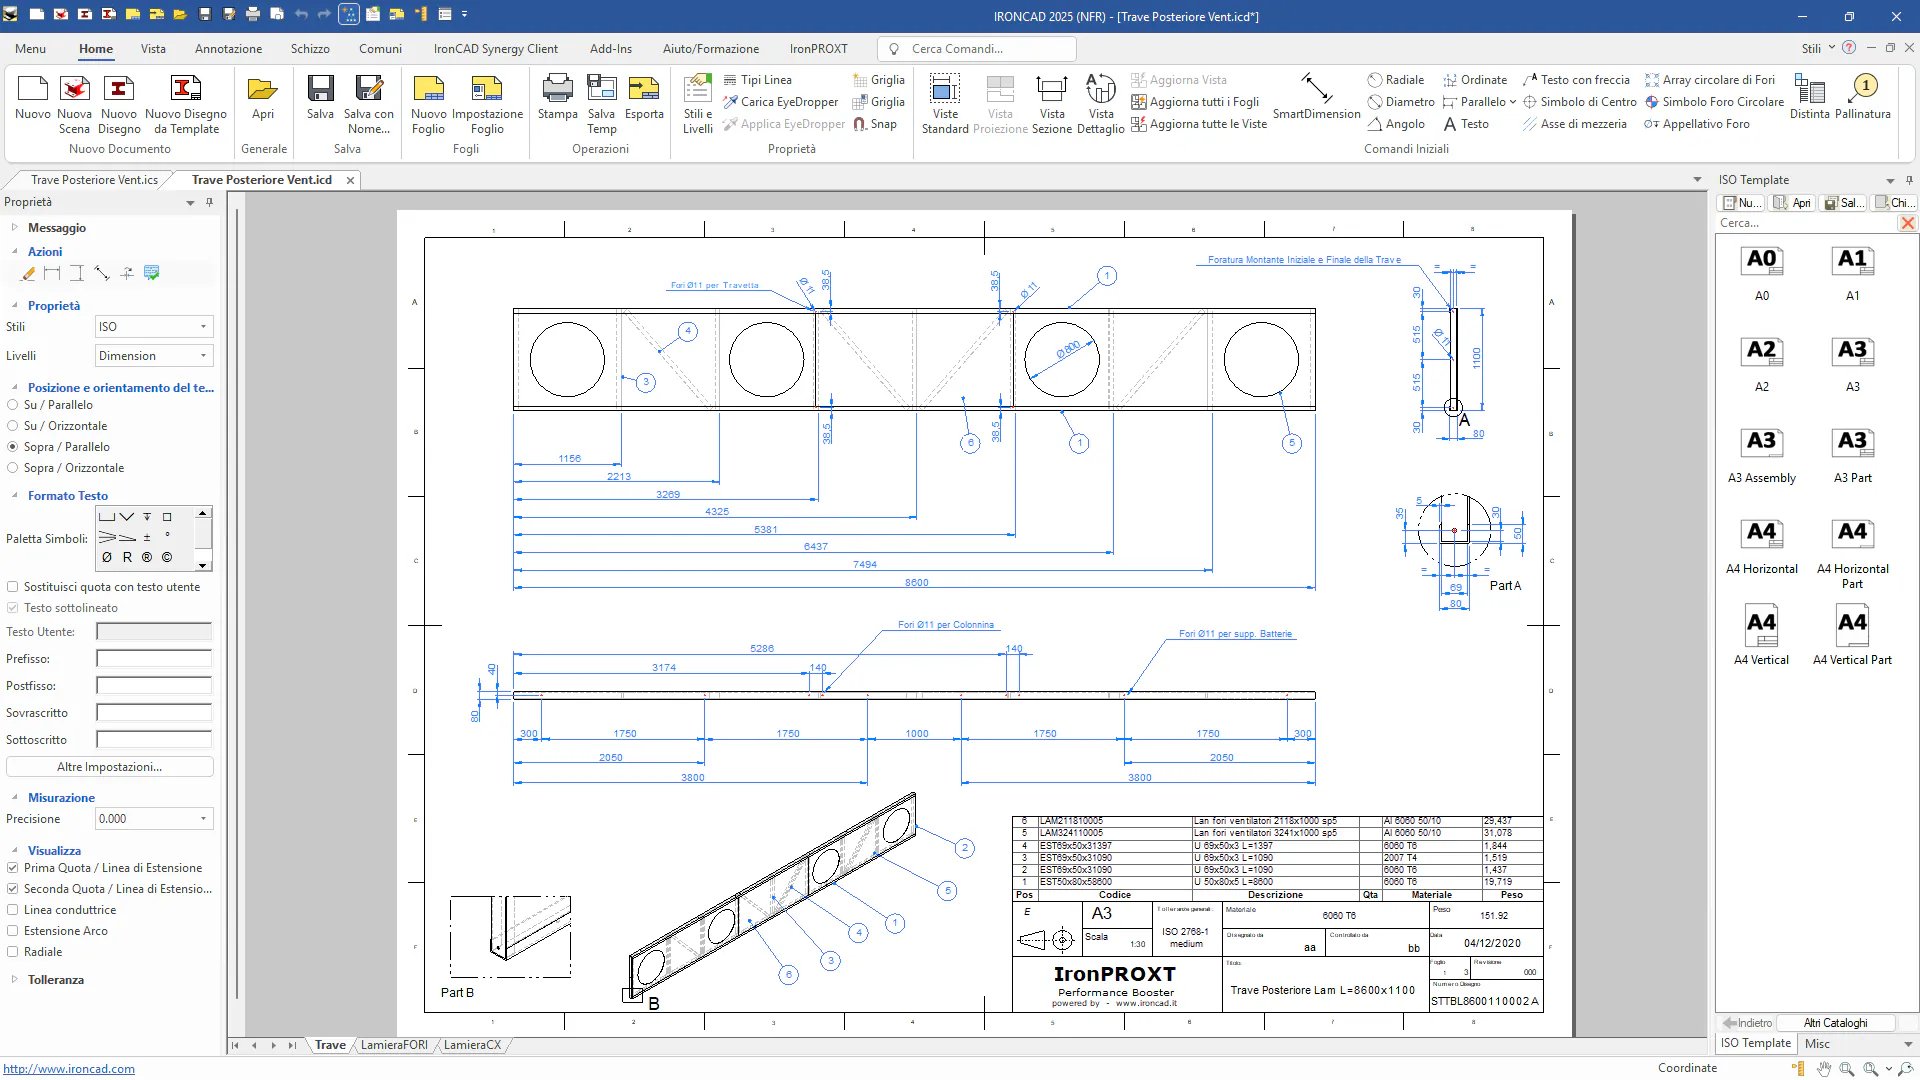The height and width of the screenshot is (1080, 1920).
Task: Open a file with Apri
Action: [x=263, y=98]
